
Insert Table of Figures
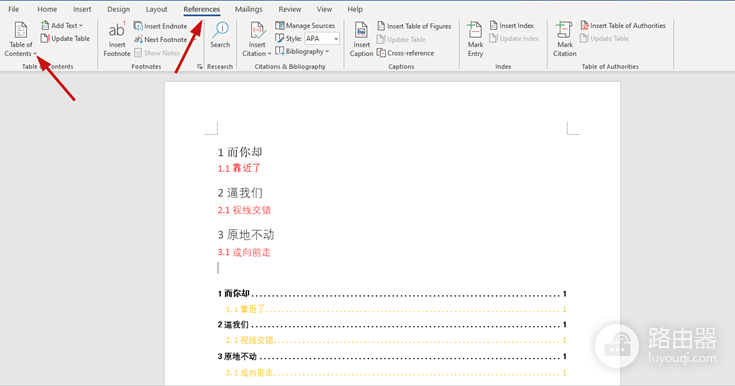coord(414,26)
